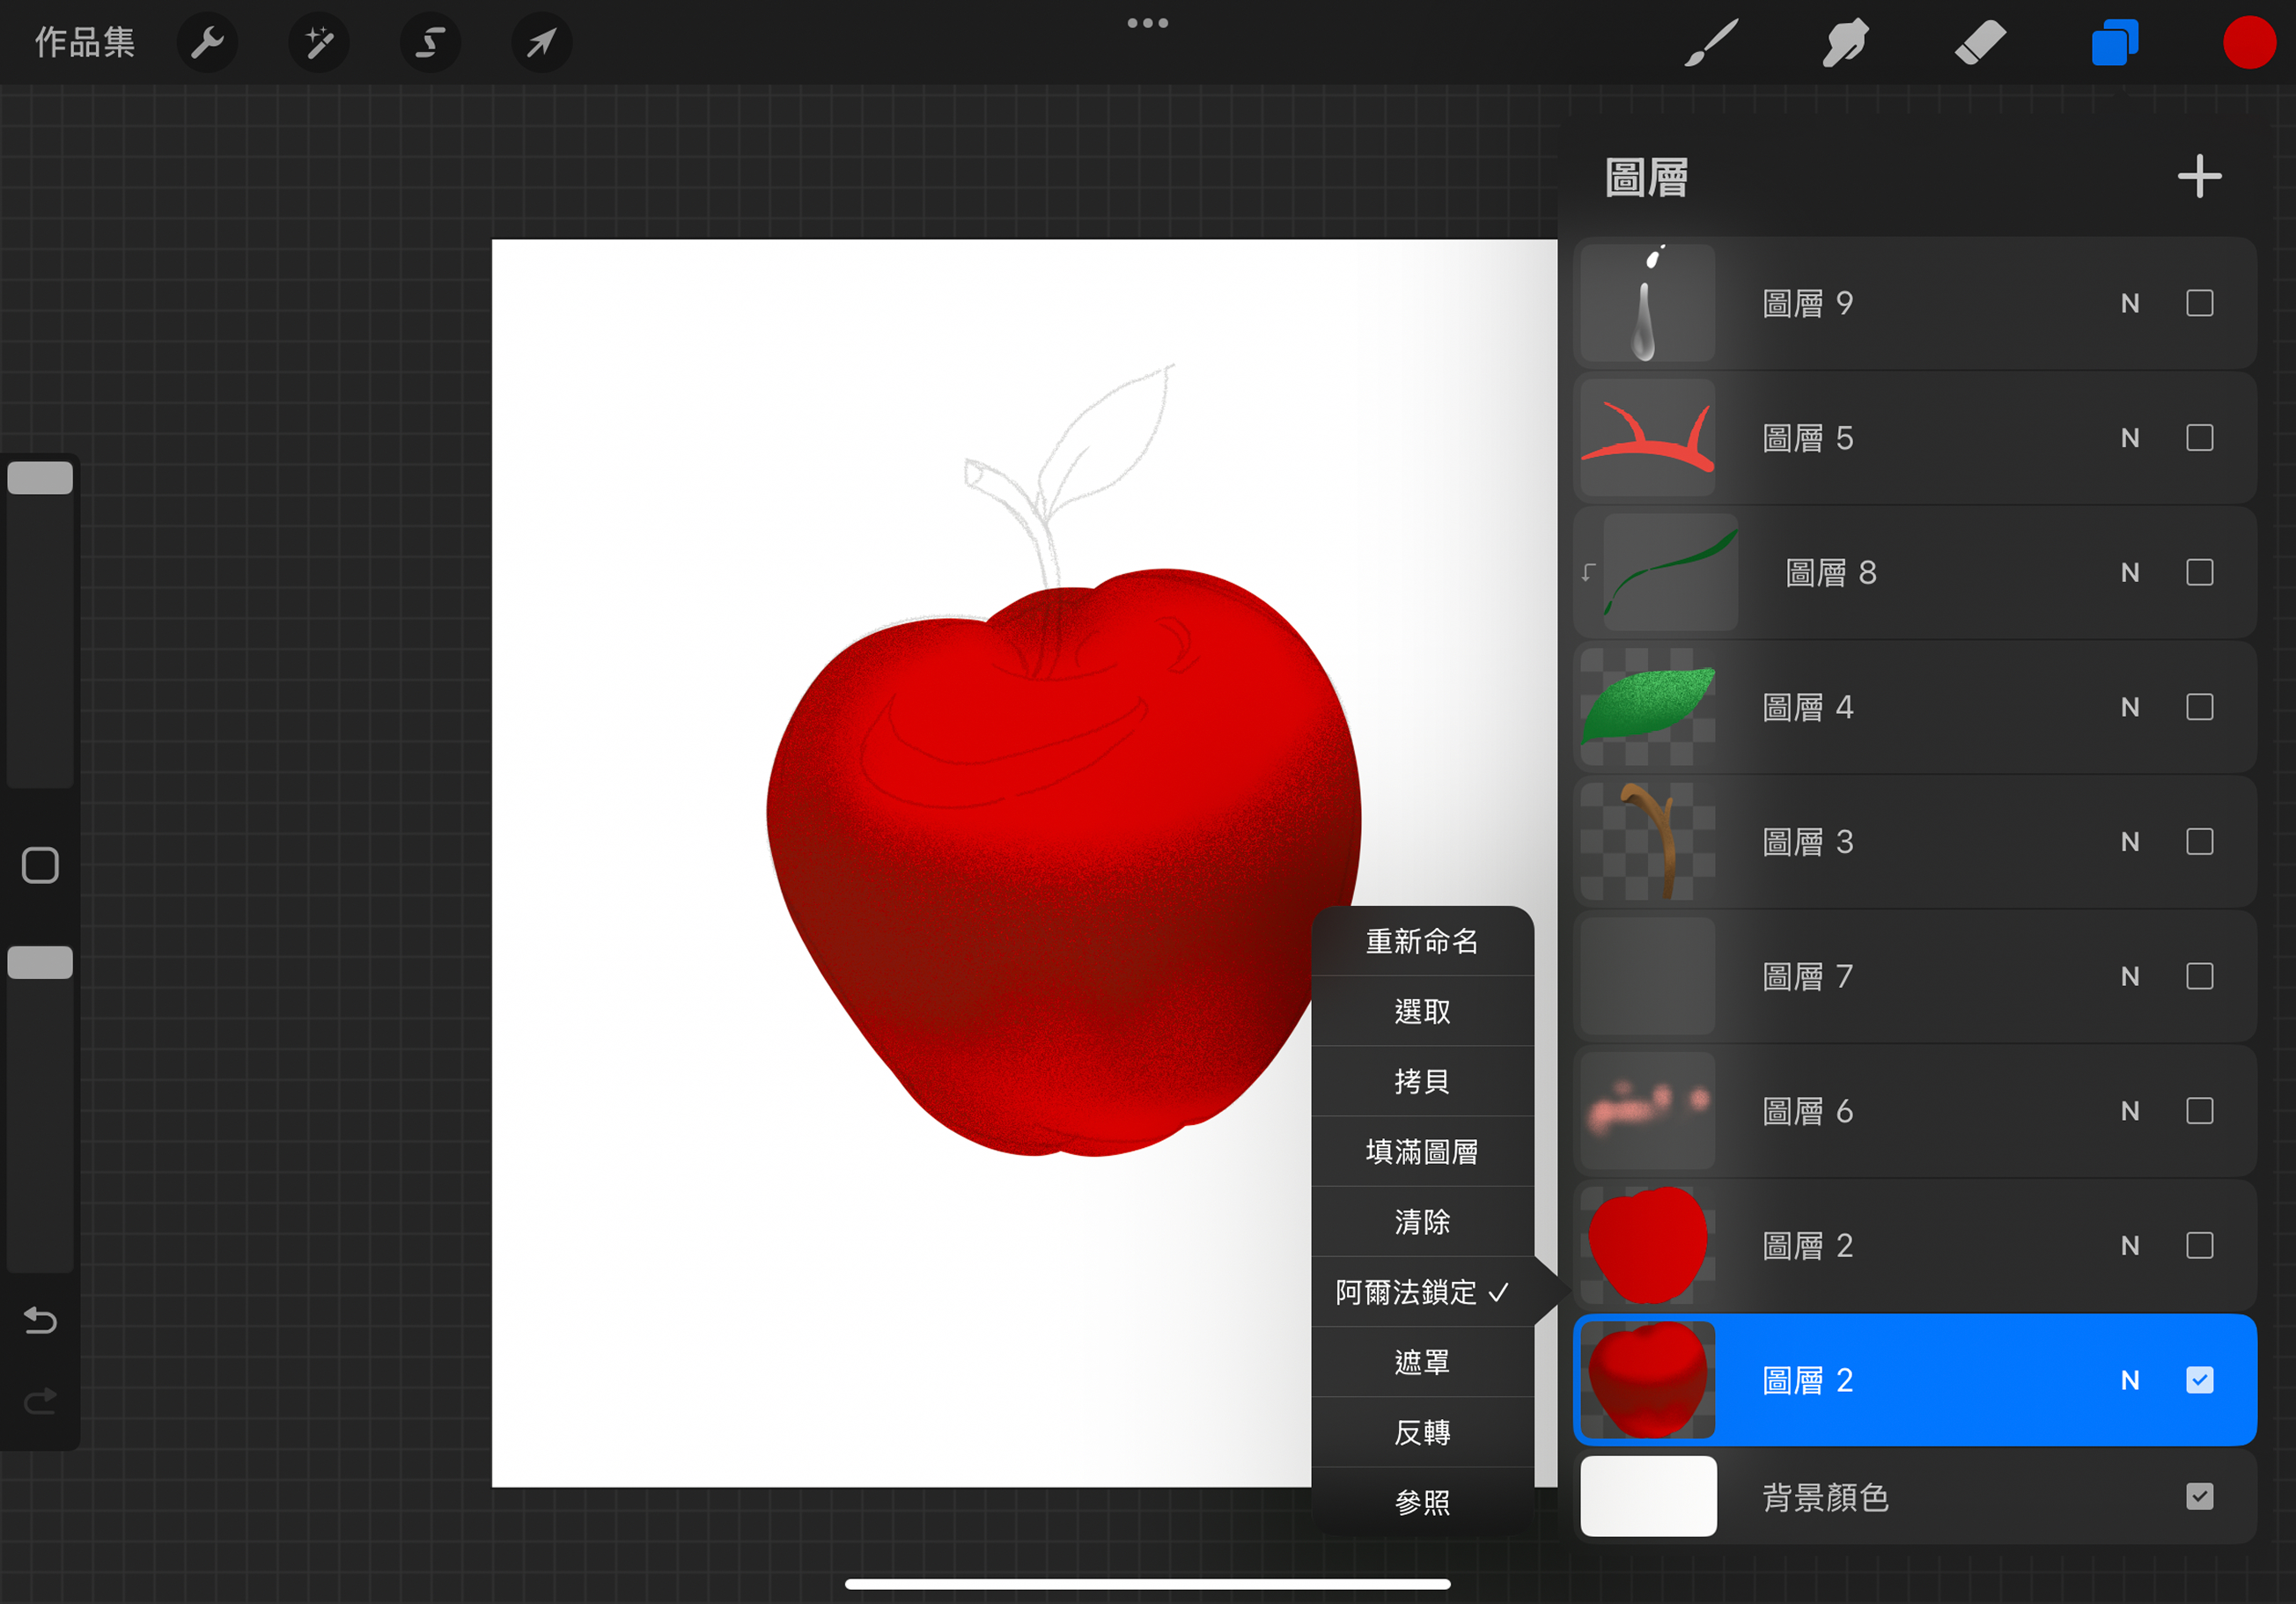Open the Actions wrench menu
Screen dimensions: 2296x1604
(207, 43)
